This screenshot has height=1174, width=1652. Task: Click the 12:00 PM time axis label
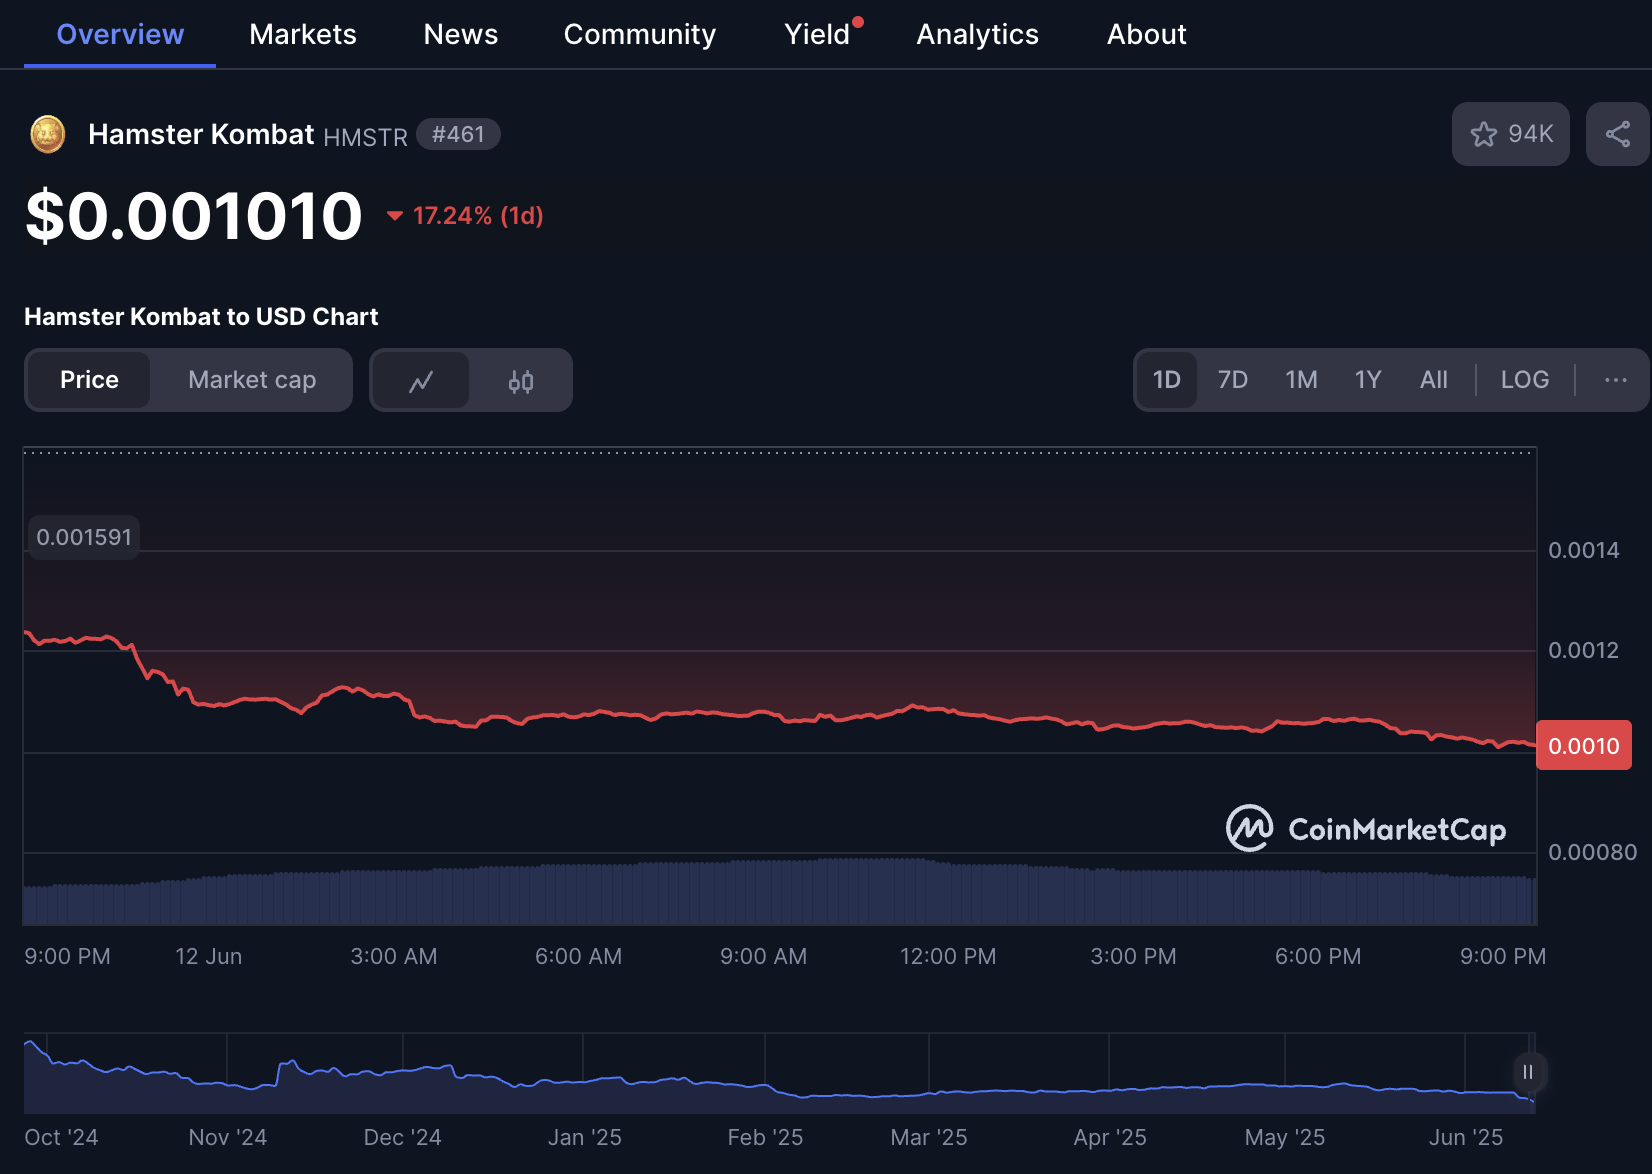[x=948, y=956]
